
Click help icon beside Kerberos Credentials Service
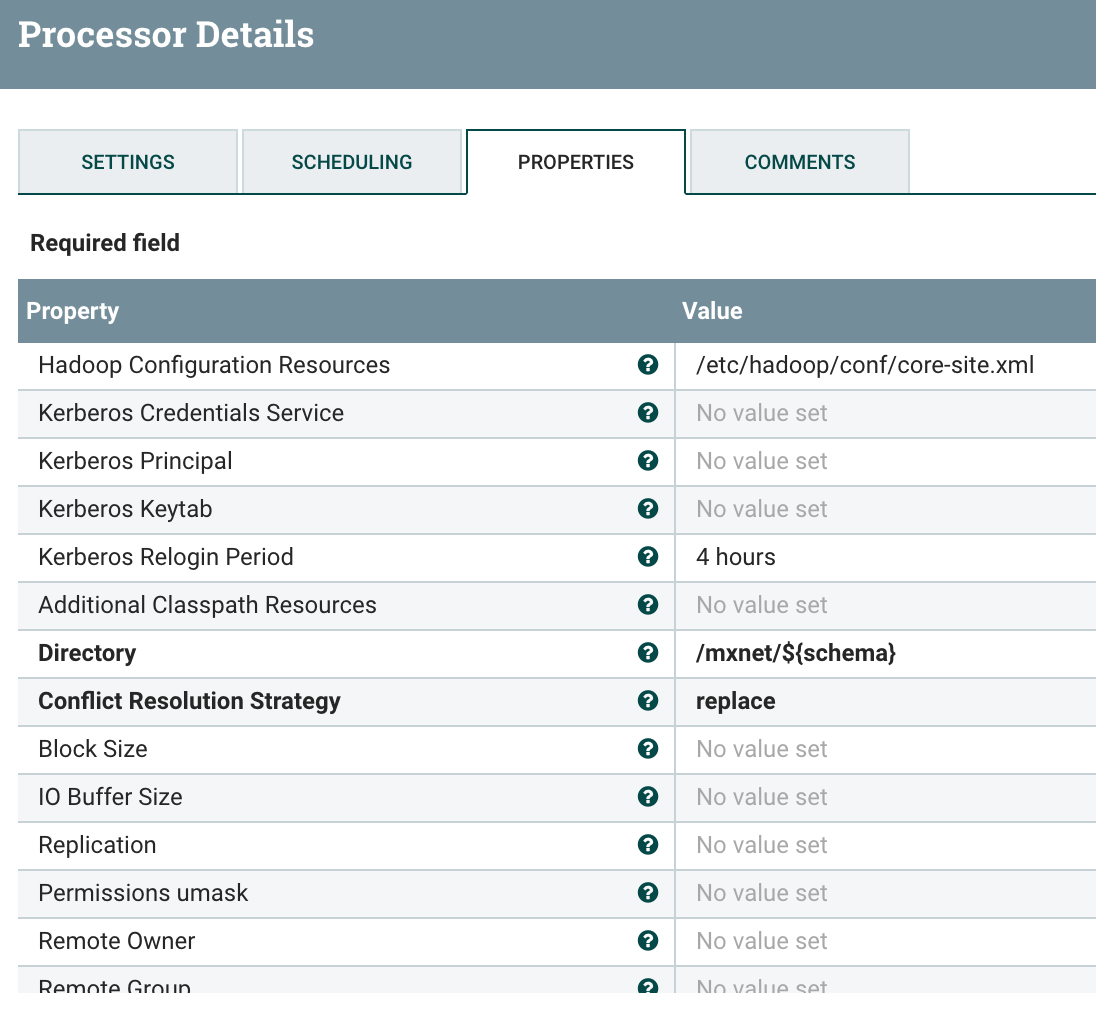[x=648, y=413]
